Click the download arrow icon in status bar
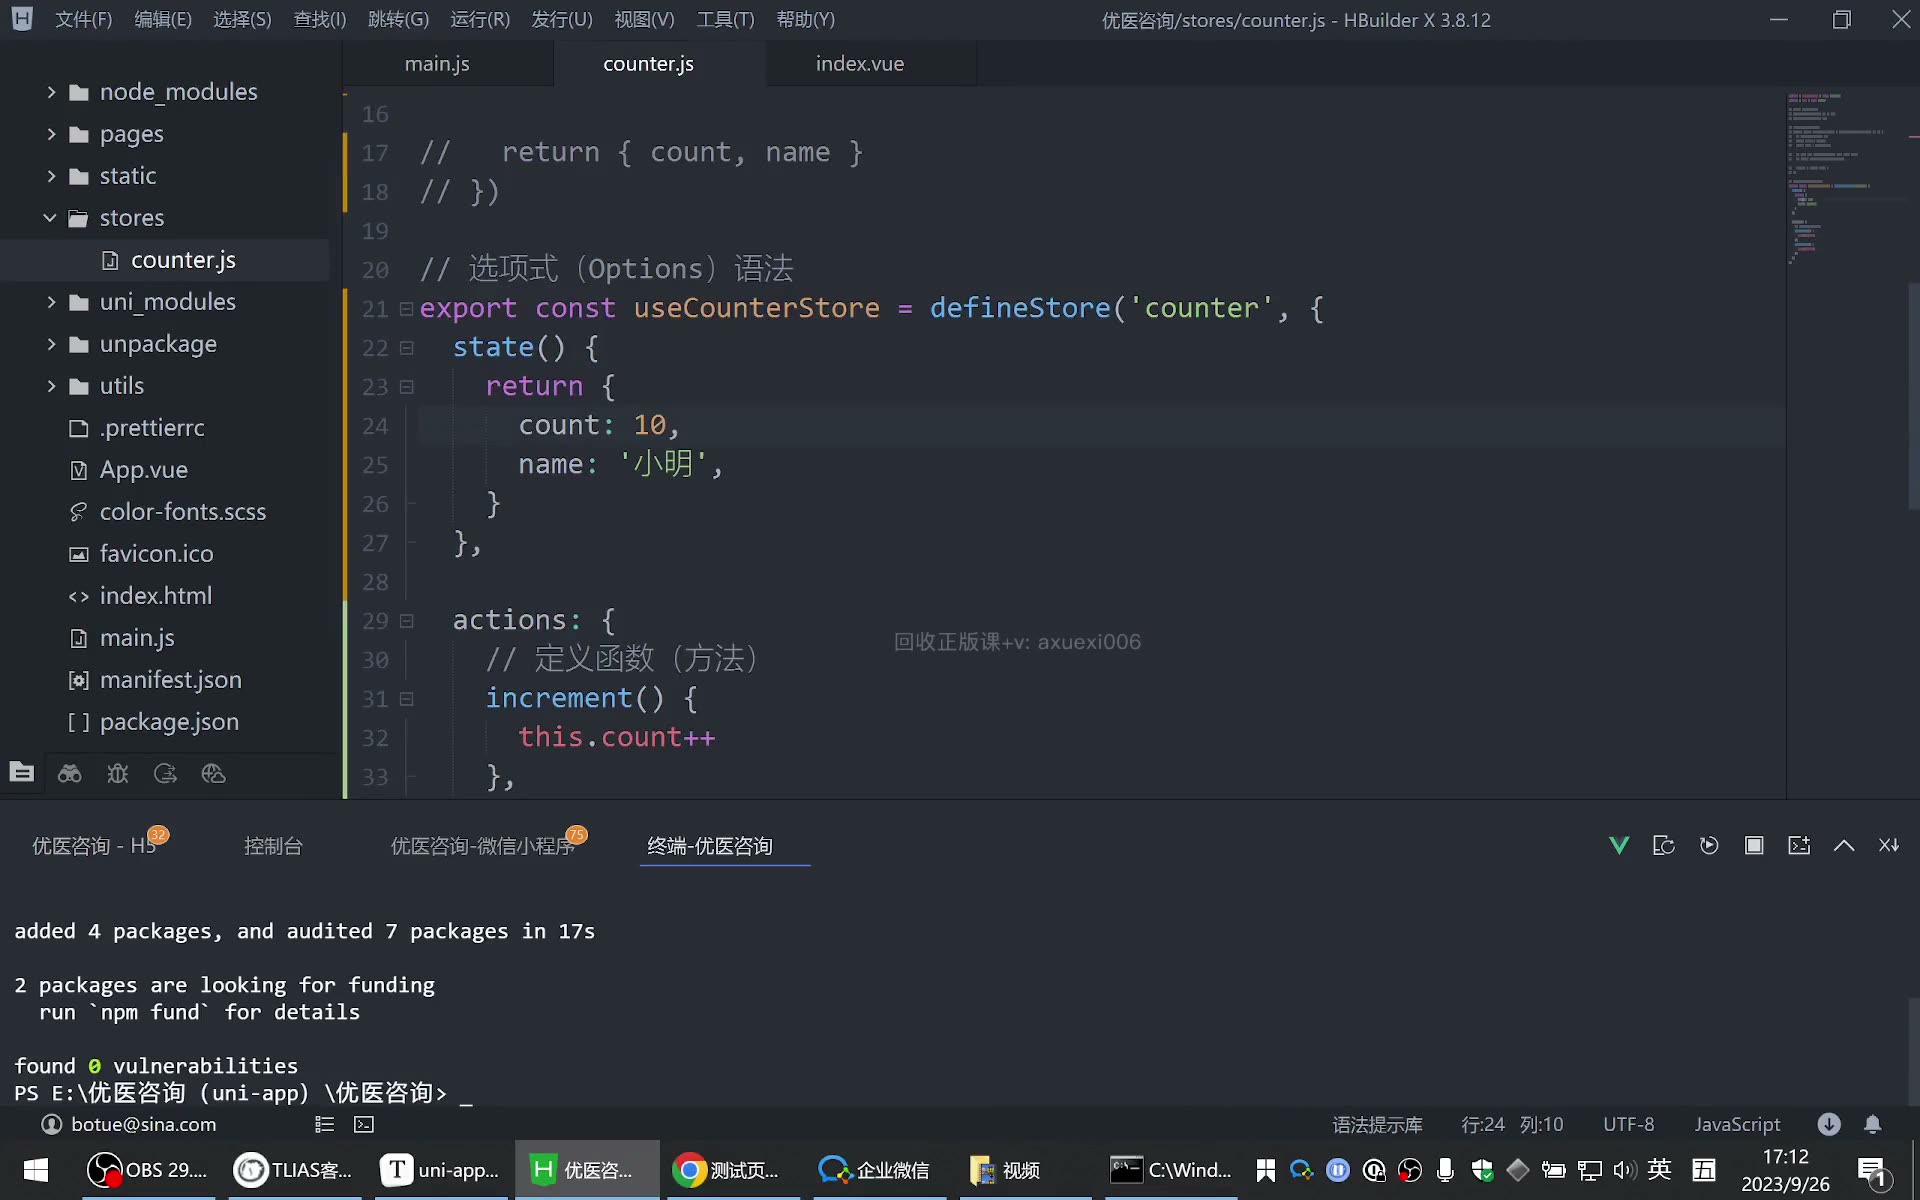The width and height of the screenshot is (1920, 1200). pyautogui.click(x=1829, y=1124)
